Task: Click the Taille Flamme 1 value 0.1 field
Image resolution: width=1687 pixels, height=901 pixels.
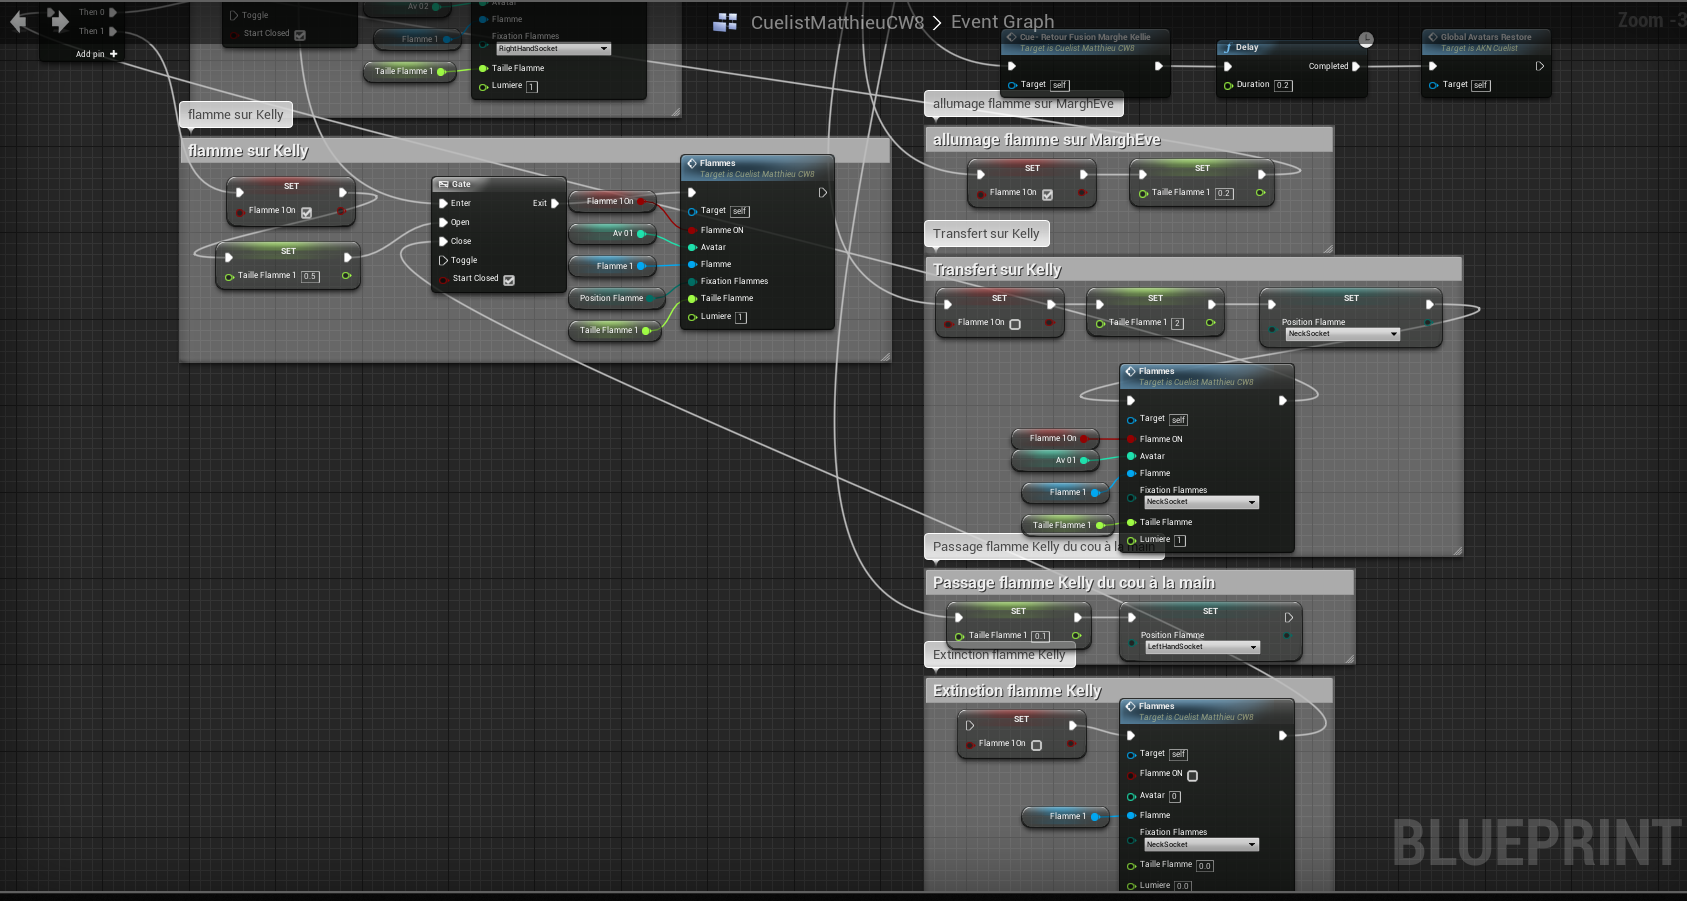Action: 1040,636
